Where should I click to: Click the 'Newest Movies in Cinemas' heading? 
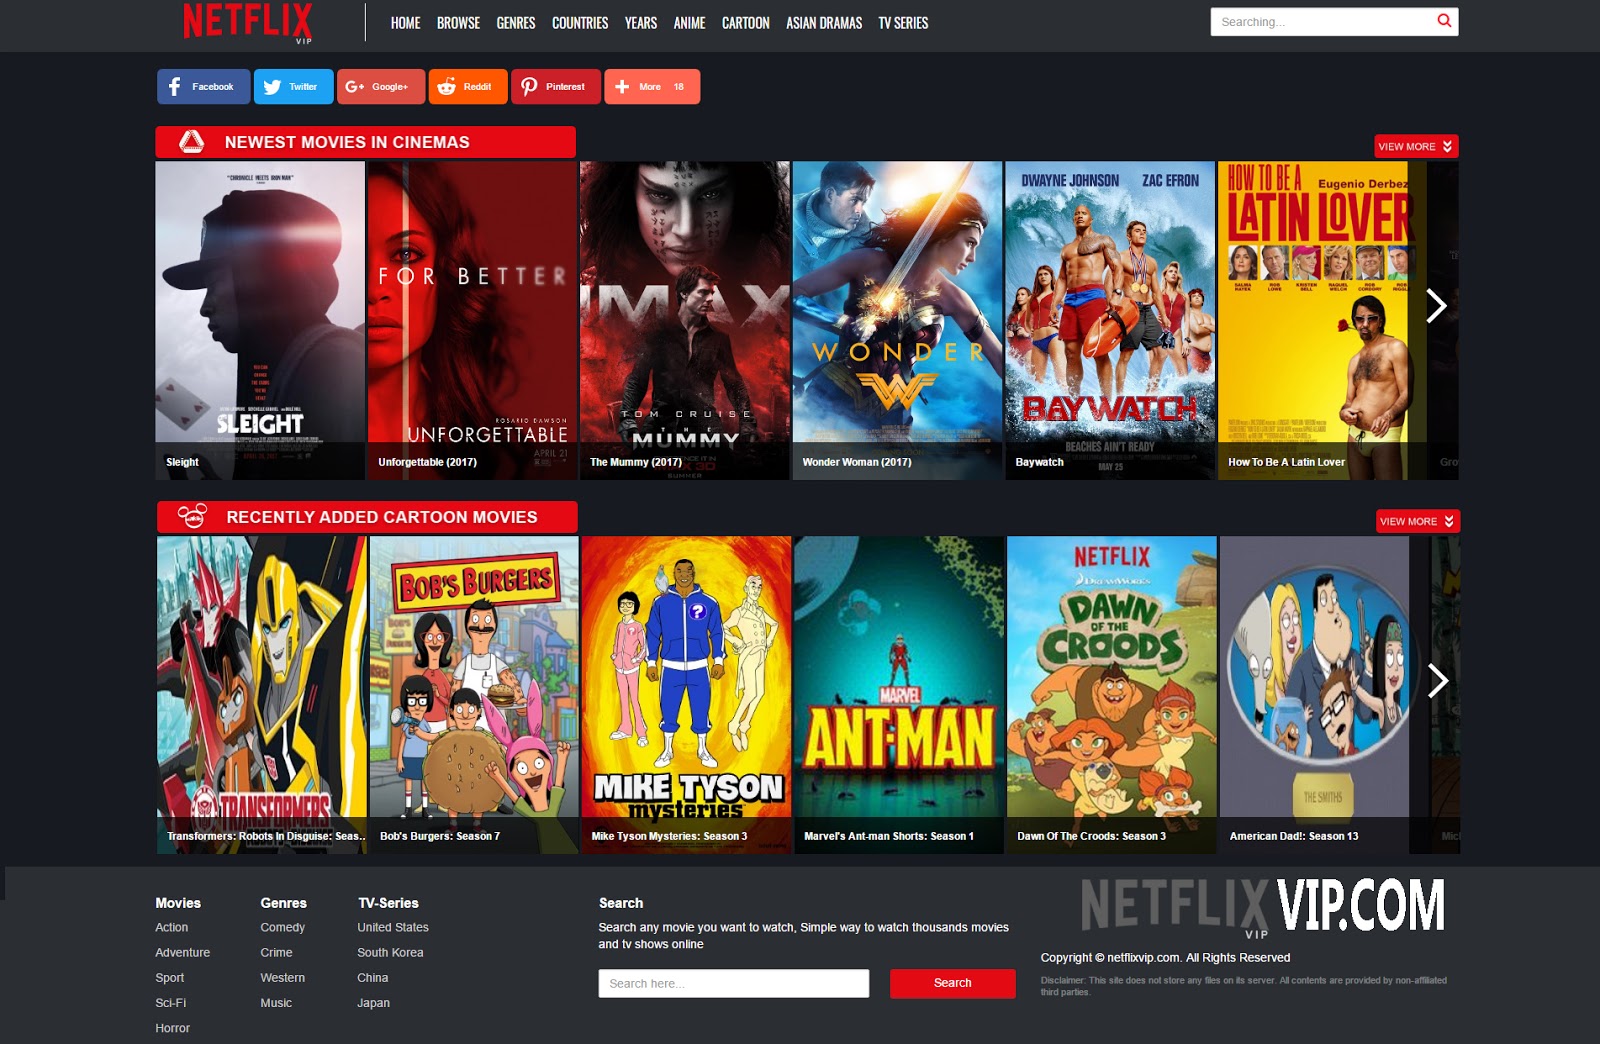(347, 142)
